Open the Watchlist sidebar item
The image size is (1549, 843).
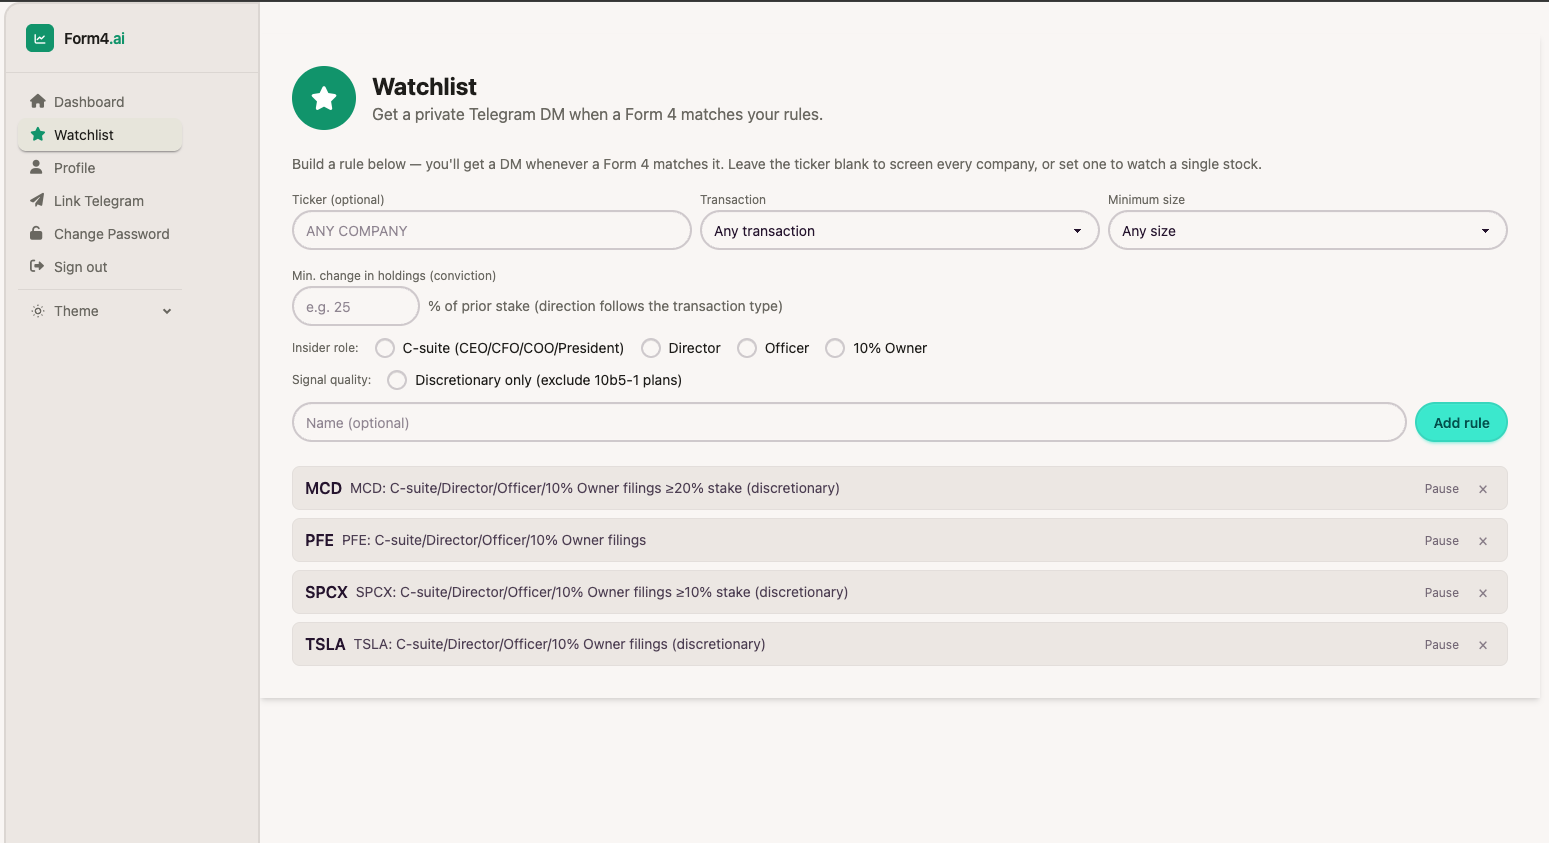point(100,135)
